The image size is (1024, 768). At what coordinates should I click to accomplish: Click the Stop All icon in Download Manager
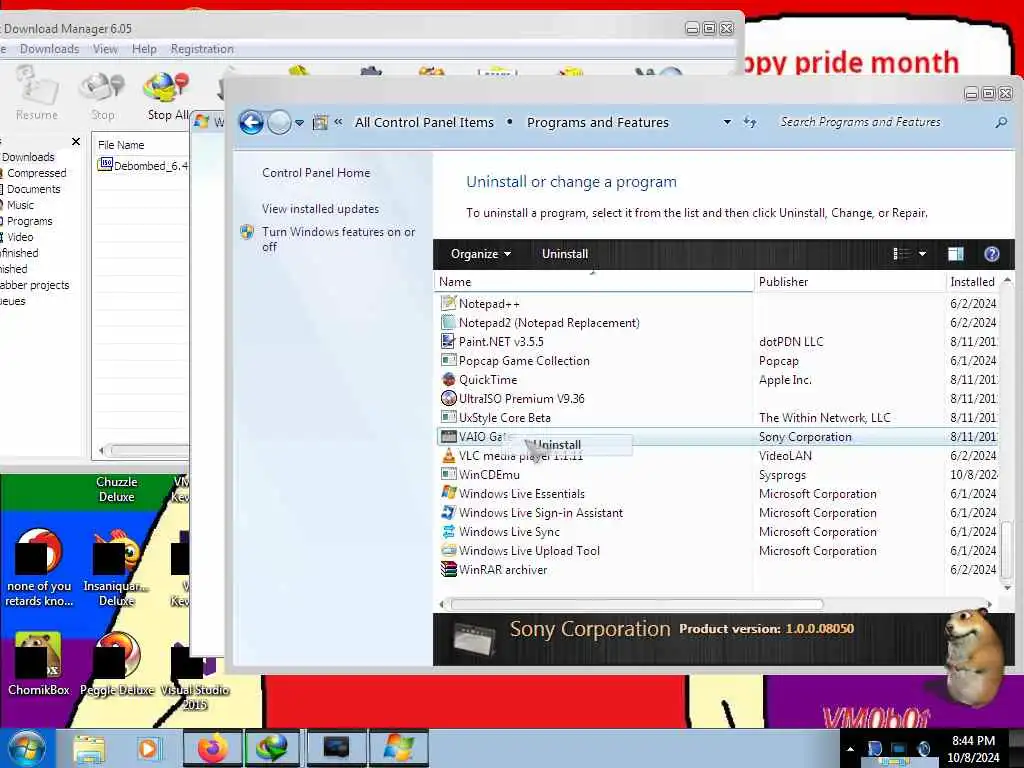[166, 87]
